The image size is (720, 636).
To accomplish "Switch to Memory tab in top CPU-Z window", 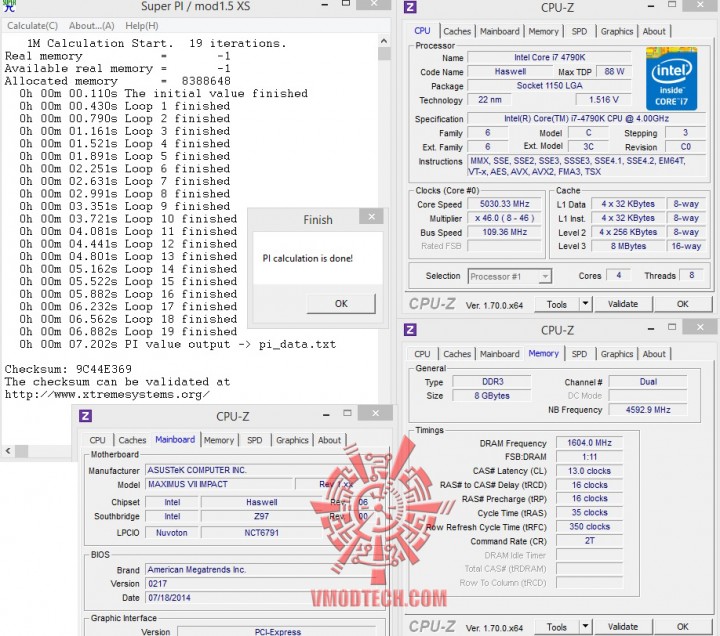I will click(543, 31).
